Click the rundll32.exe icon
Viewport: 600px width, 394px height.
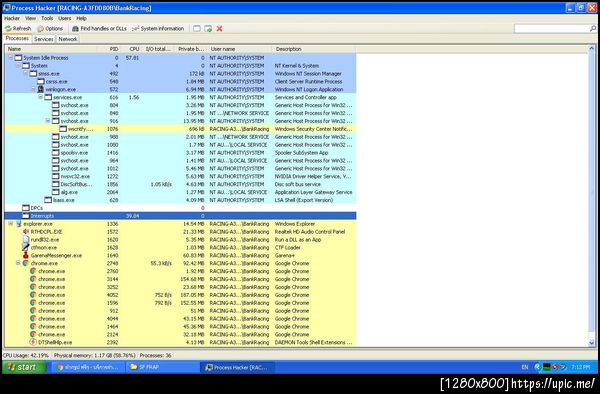pyautogui.click(x=26, y=239)
